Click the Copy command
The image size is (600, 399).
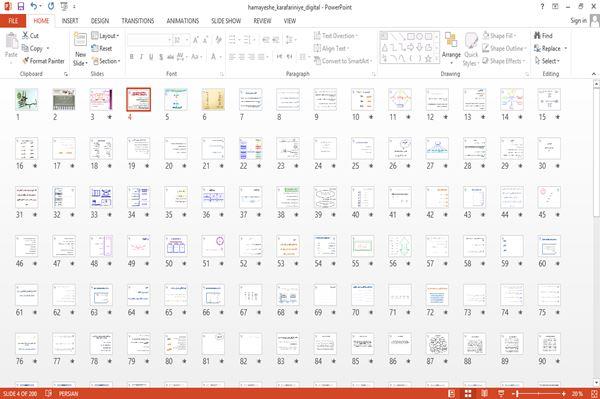point(33,48)
